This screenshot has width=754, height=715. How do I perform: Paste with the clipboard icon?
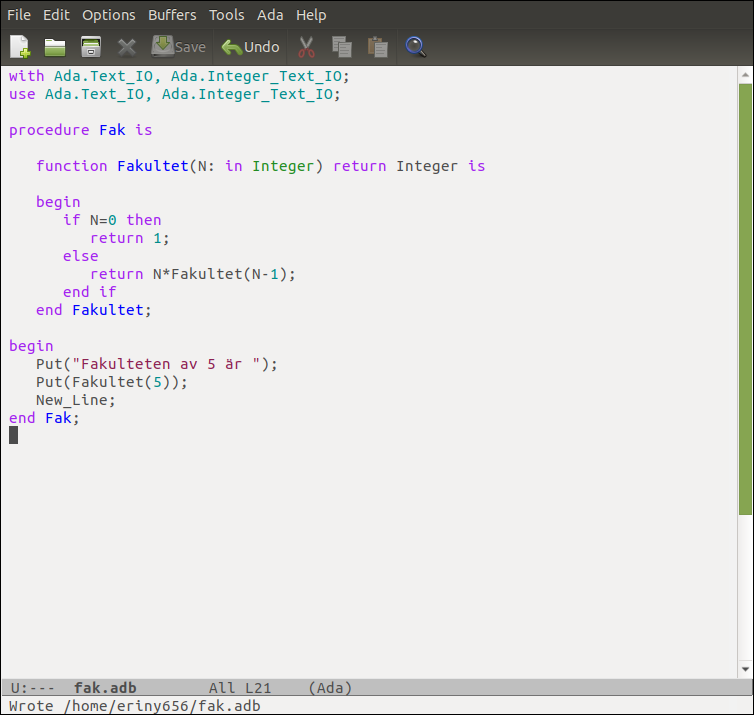[378, 47]
